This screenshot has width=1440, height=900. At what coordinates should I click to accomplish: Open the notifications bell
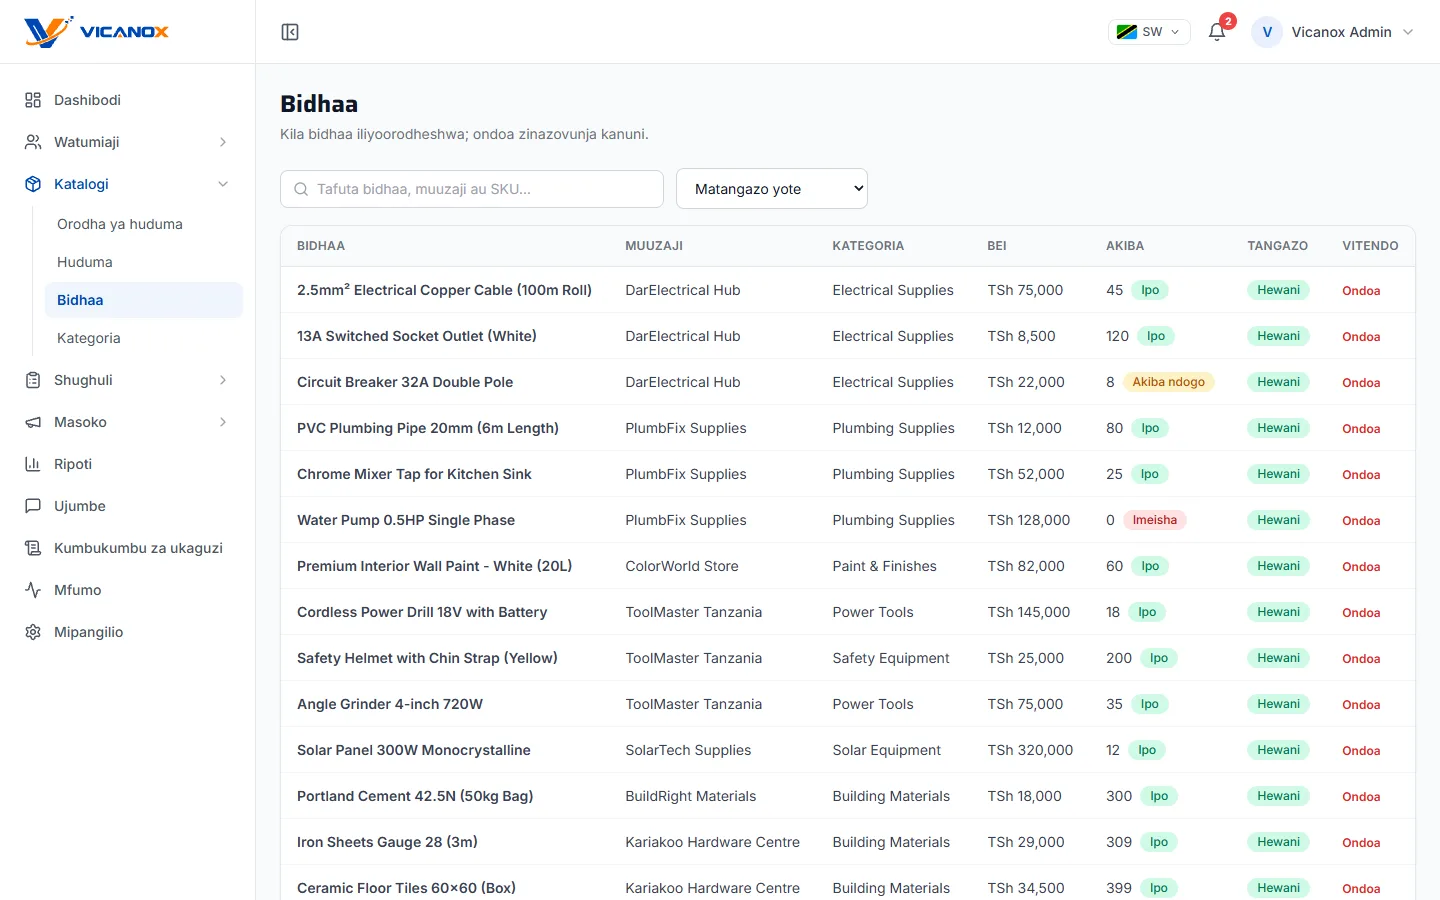pyautogui.click(x=1217, y=32)
